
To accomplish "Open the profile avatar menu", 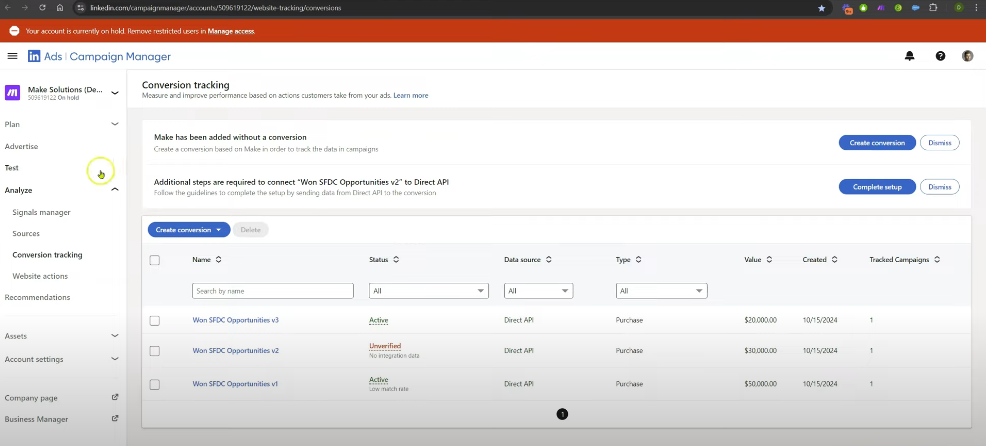I will click(x=968, y=56).
